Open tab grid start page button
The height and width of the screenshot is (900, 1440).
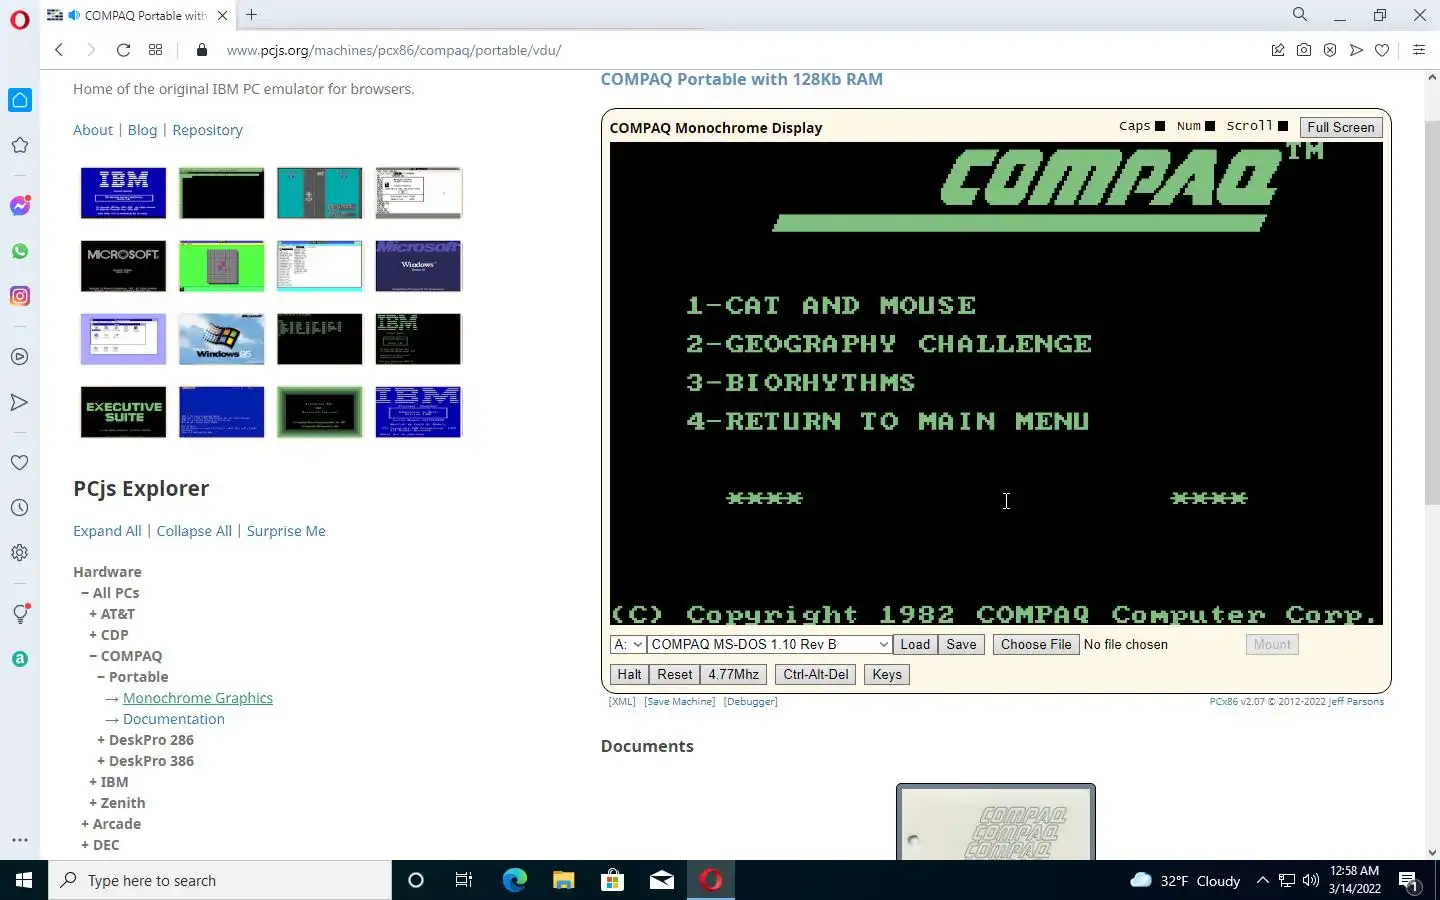[155, 50]
